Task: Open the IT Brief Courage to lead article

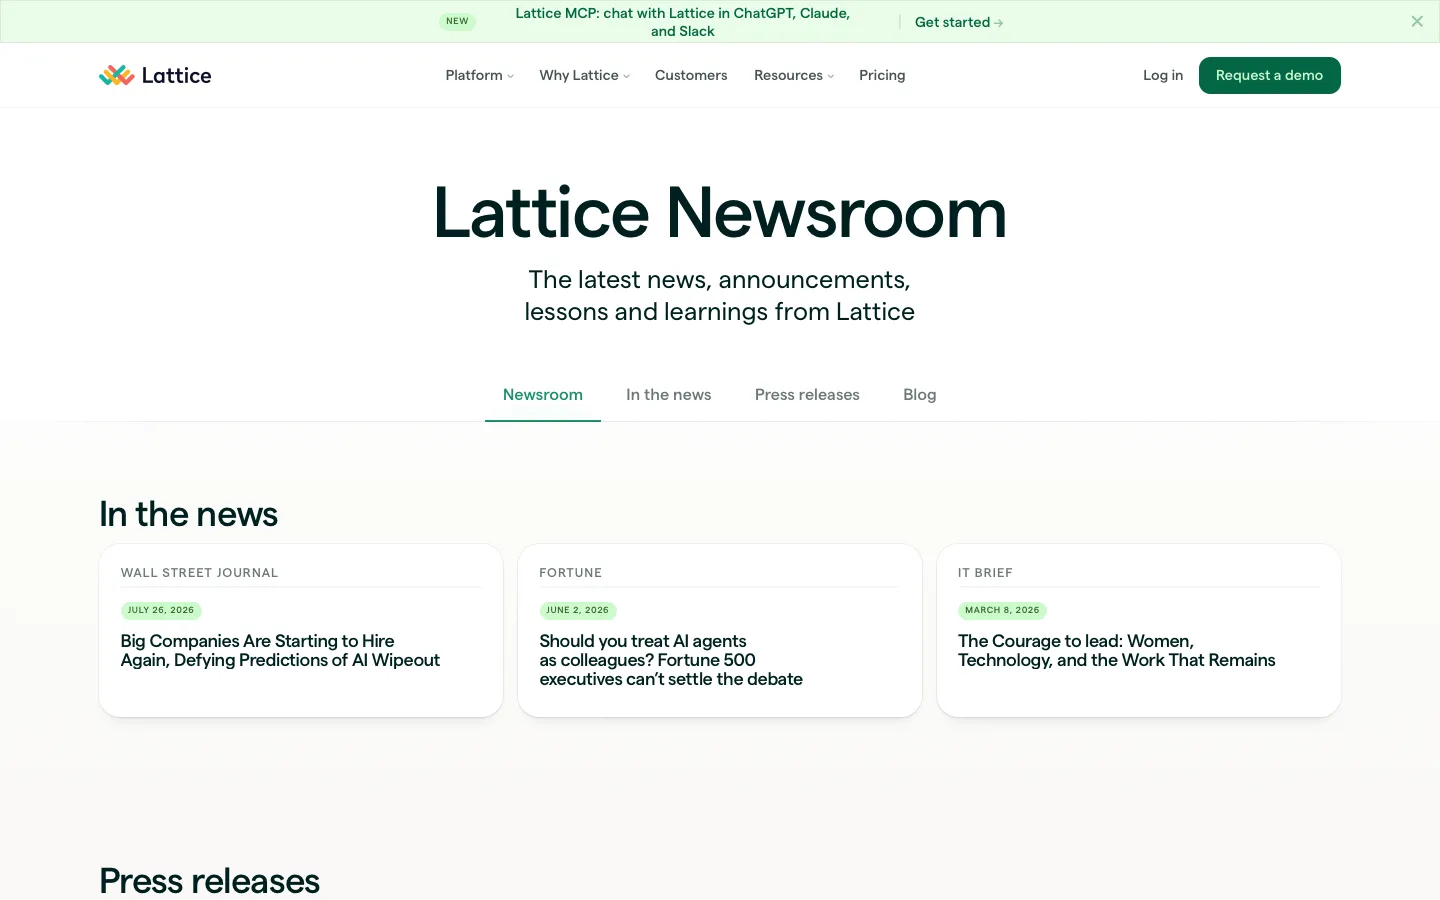Action: click(x=1139, y=630)
